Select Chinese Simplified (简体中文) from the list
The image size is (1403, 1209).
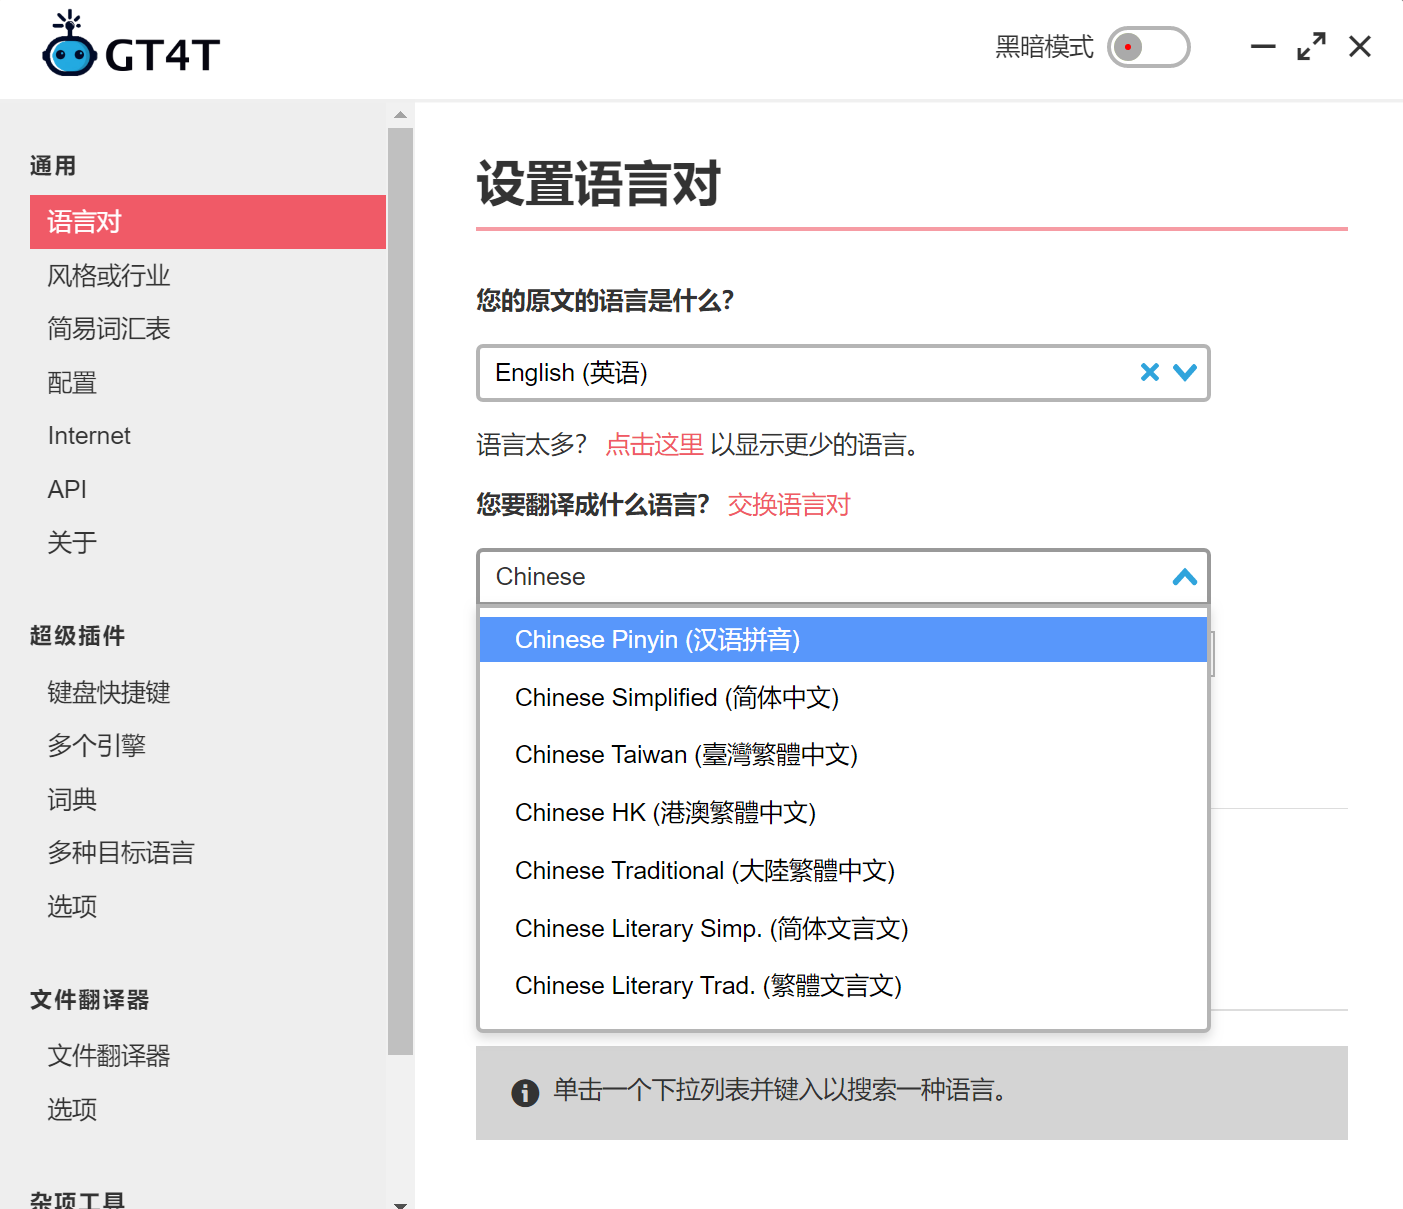tap(677, 697)
